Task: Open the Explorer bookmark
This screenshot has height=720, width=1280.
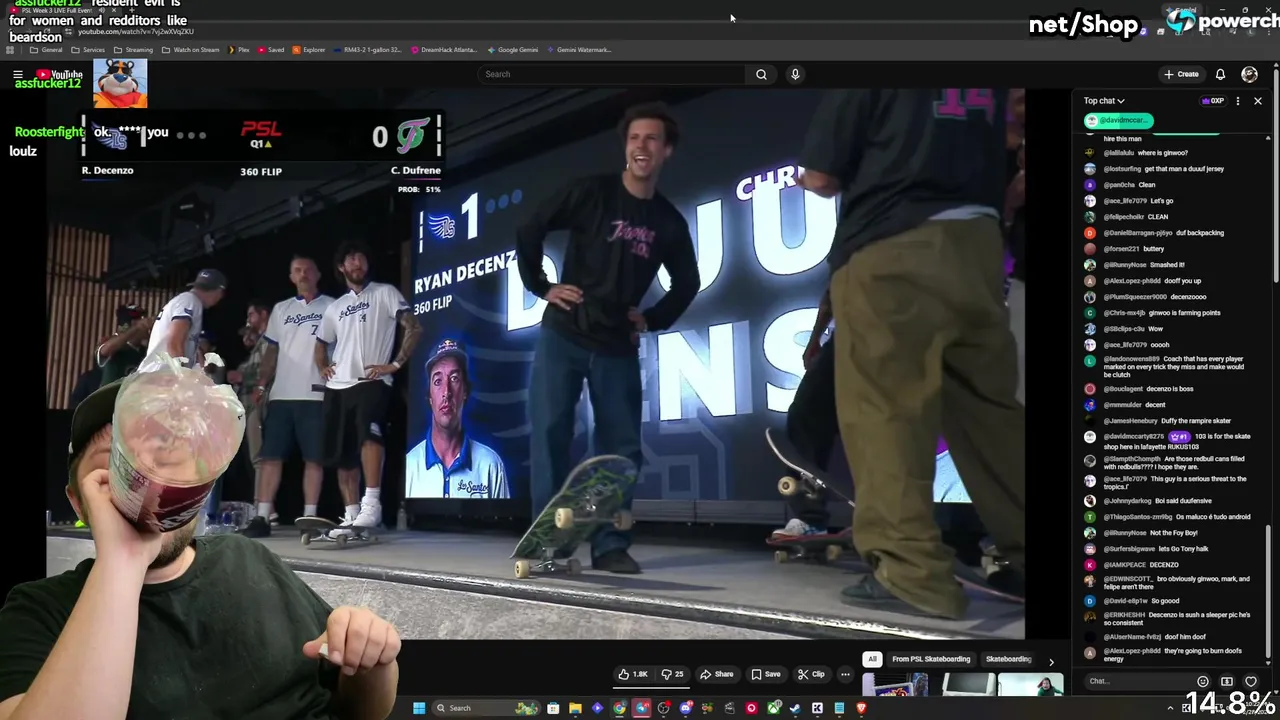Action: [x=309, y=50]
